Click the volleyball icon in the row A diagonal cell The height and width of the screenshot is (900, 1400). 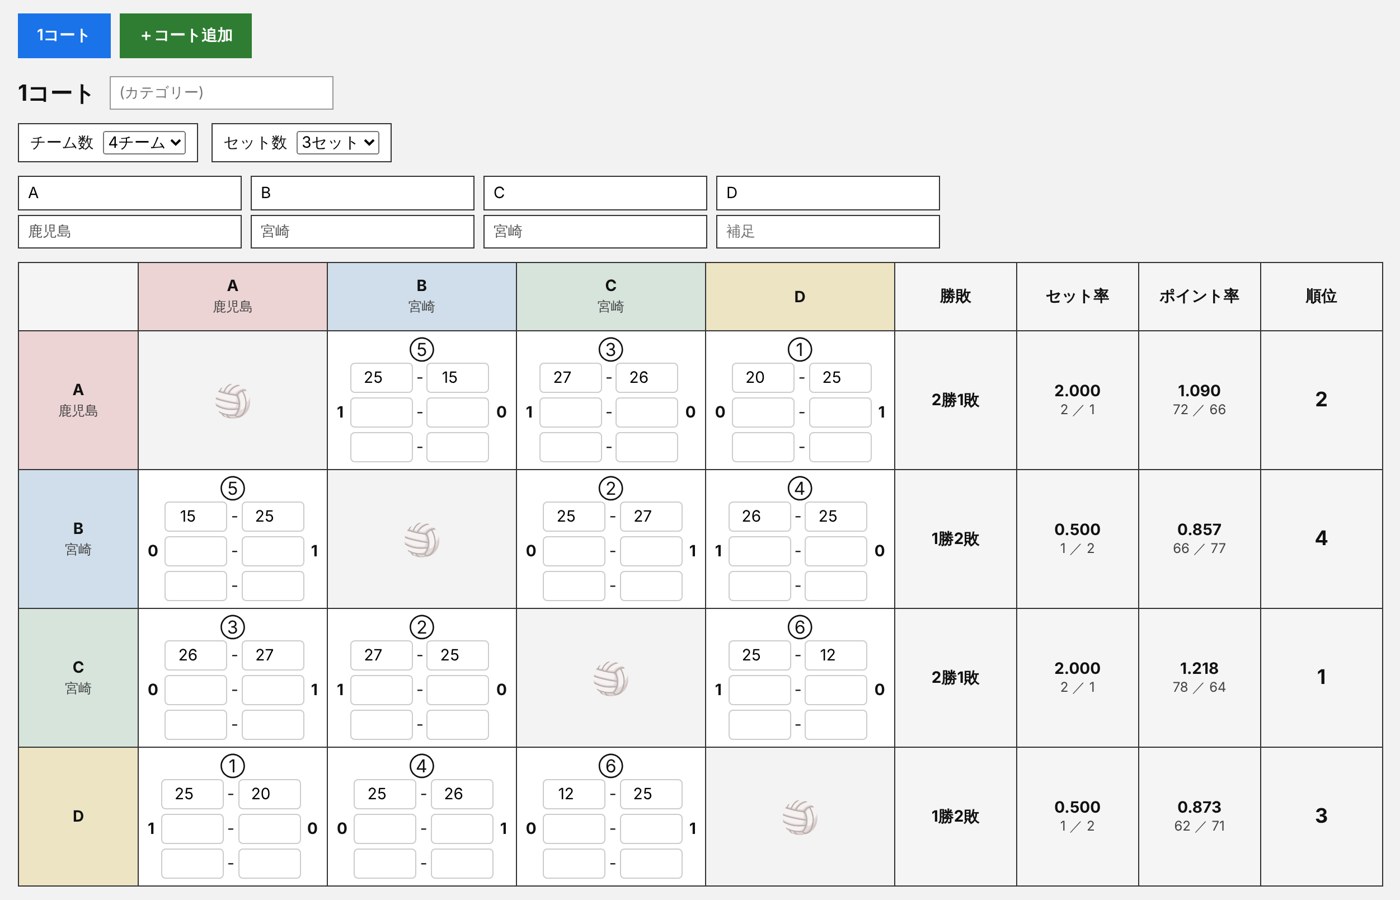tap(233, 401)
